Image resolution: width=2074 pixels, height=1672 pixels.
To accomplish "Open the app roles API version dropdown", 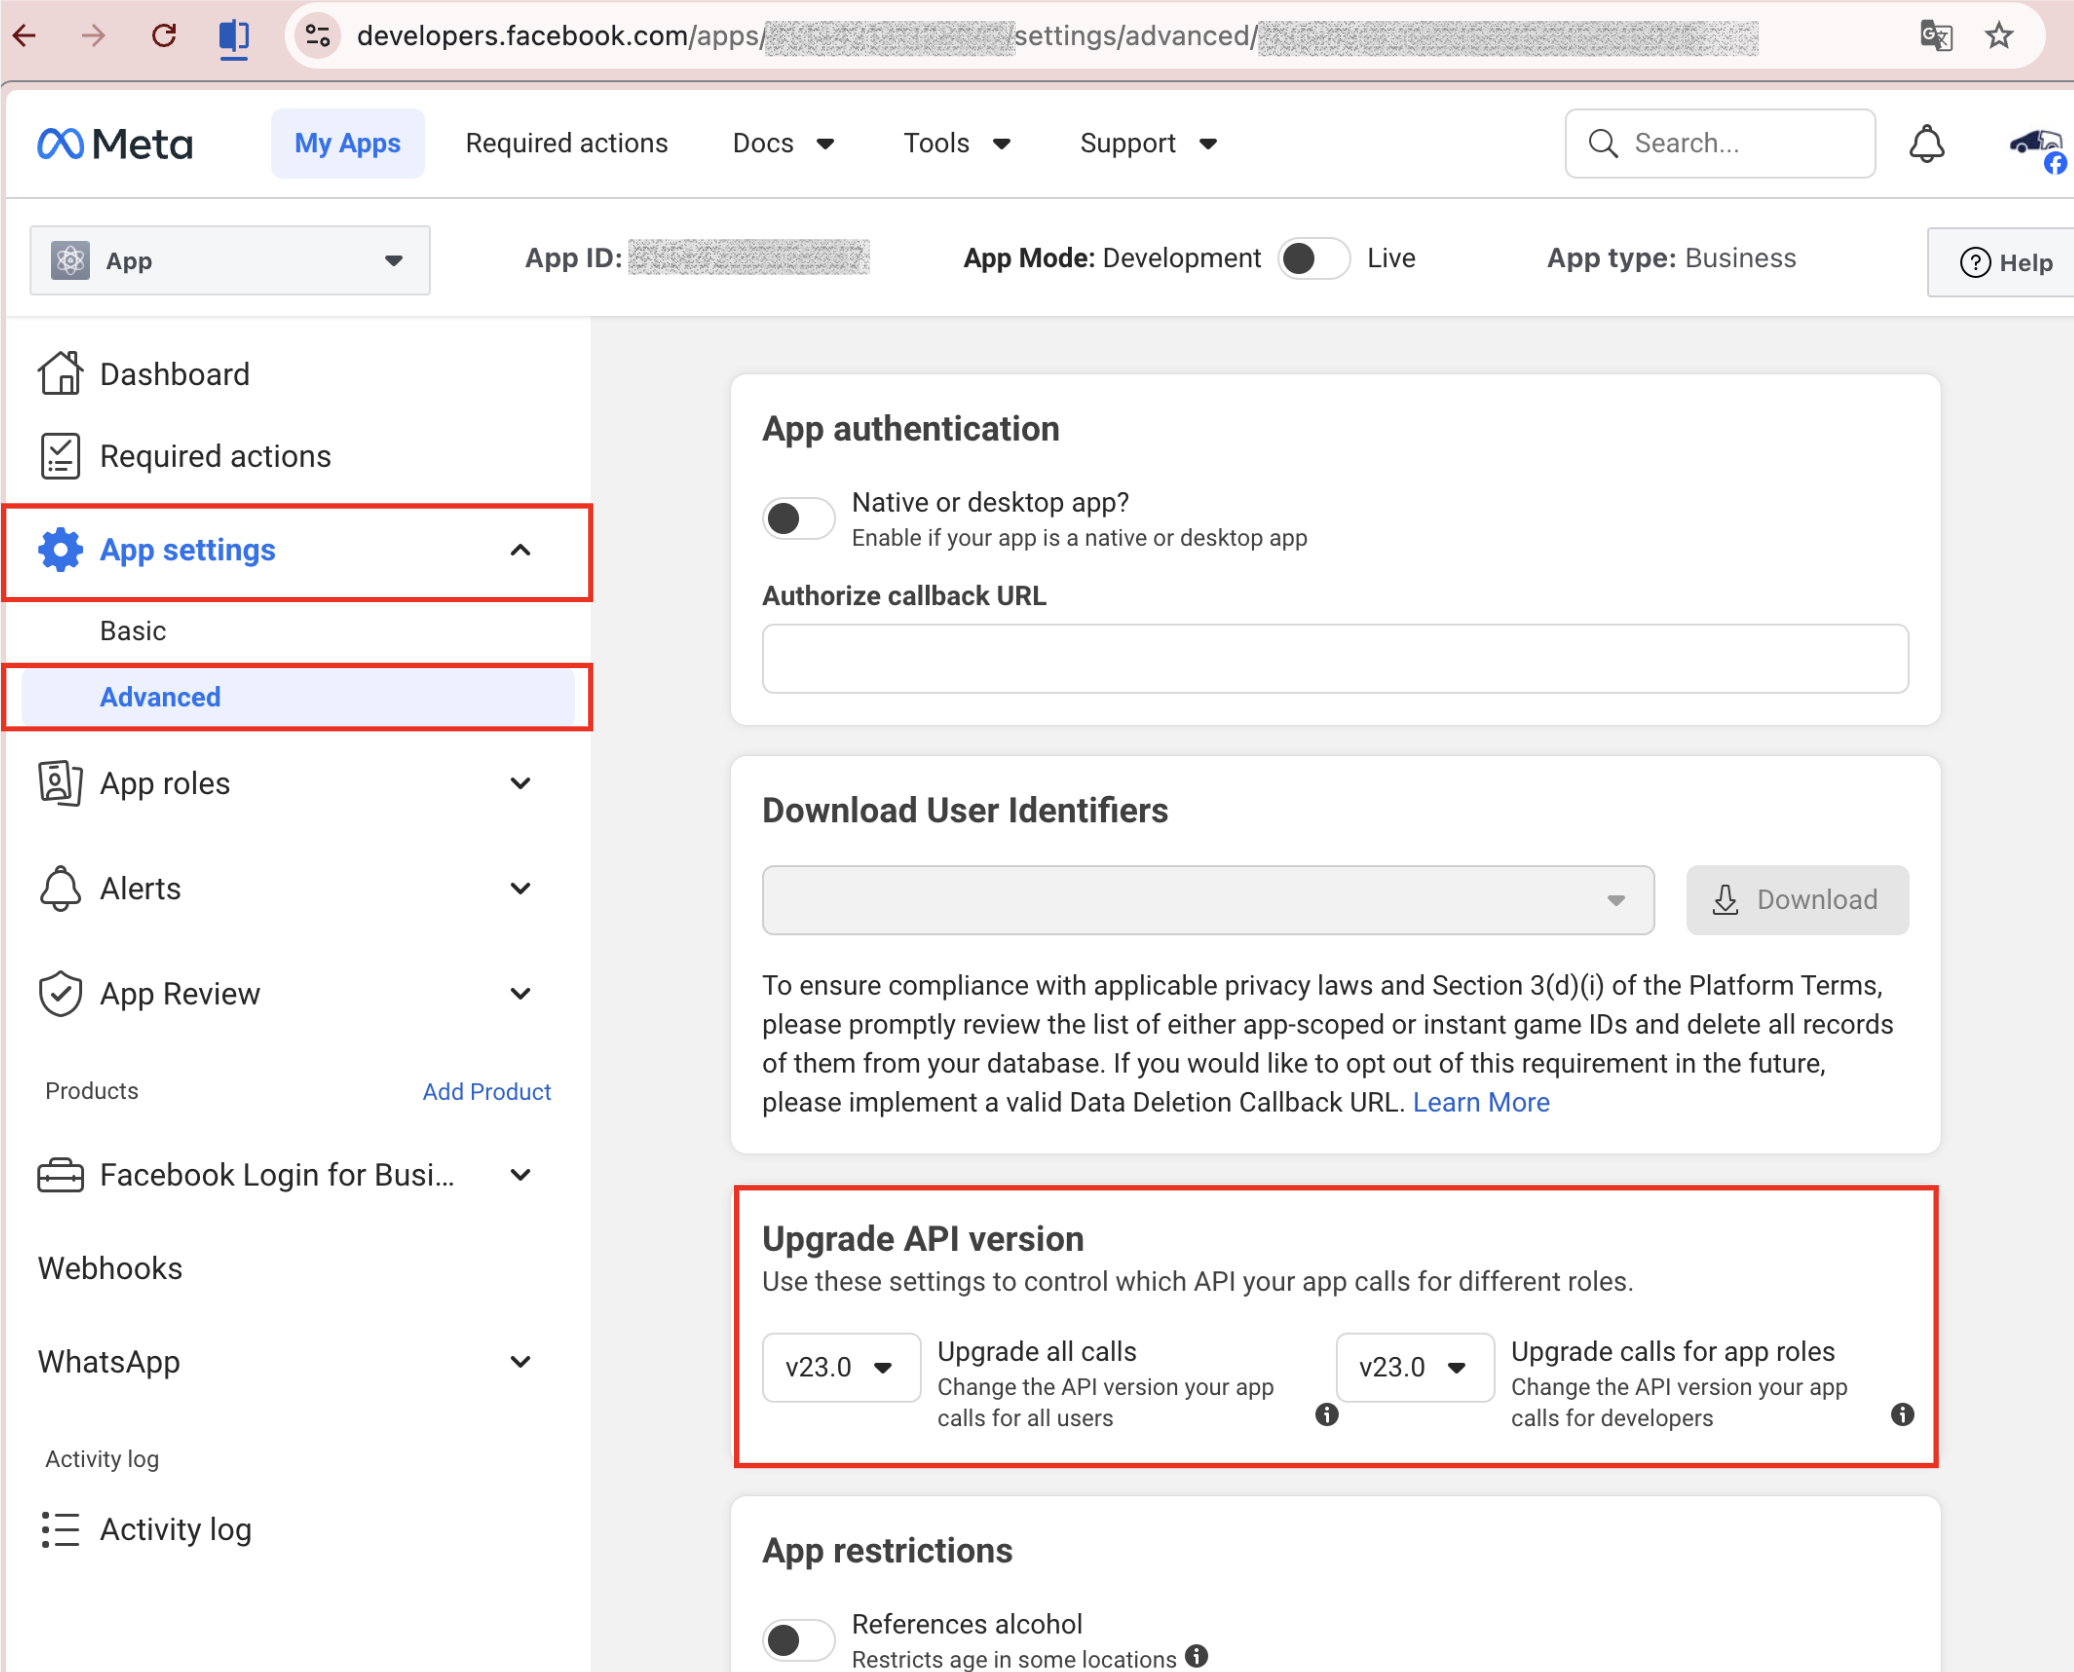I will tap(1414, 1367).
